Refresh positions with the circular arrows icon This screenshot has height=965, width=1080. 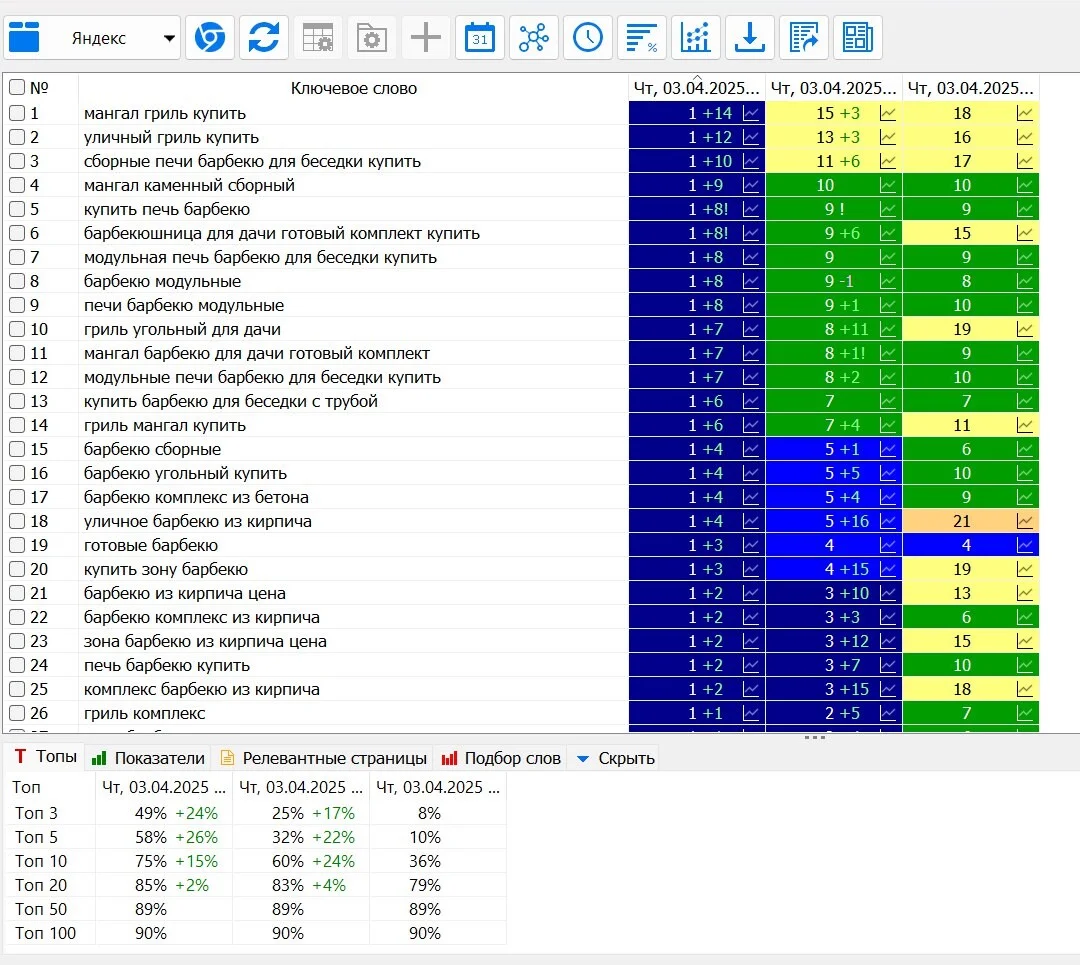tap(264, 37)
